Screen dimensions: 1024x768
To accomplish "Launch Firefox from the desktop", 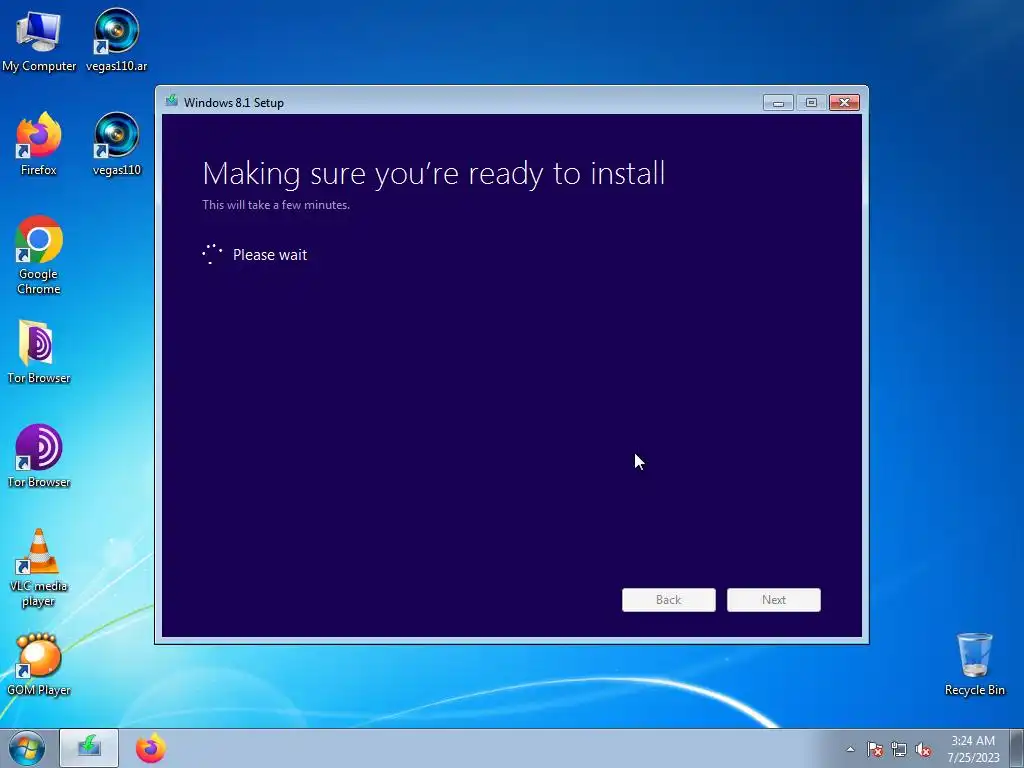I will point(39,144).
